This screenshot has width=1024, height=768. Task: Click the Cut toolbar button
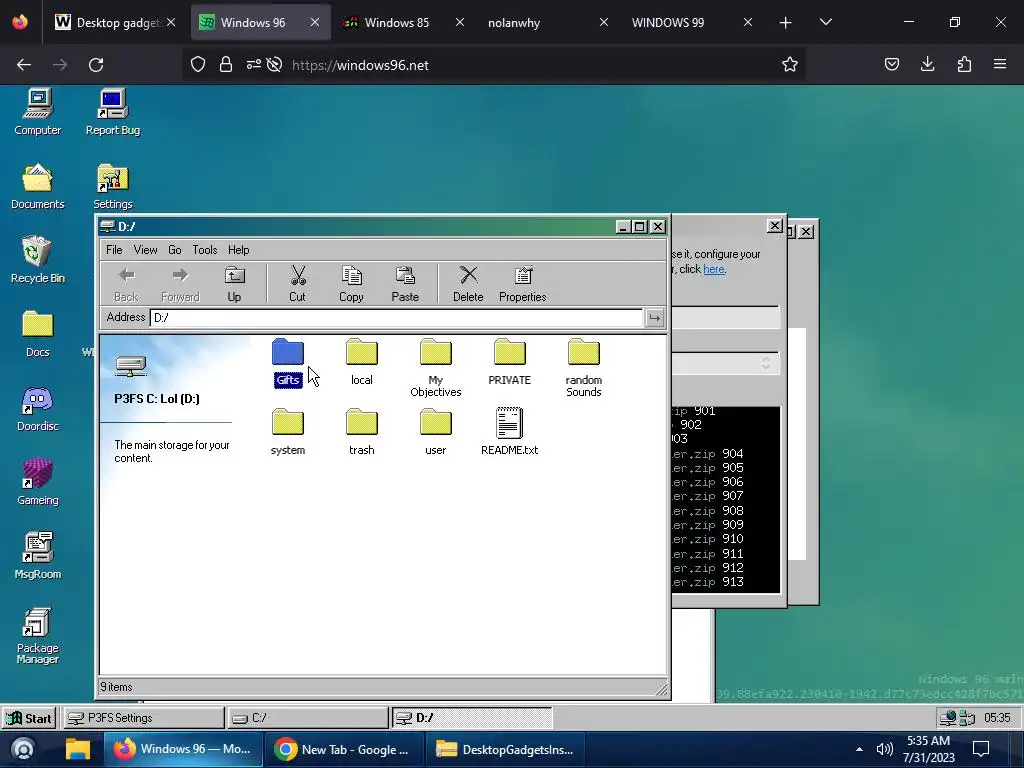pos(297,284)
